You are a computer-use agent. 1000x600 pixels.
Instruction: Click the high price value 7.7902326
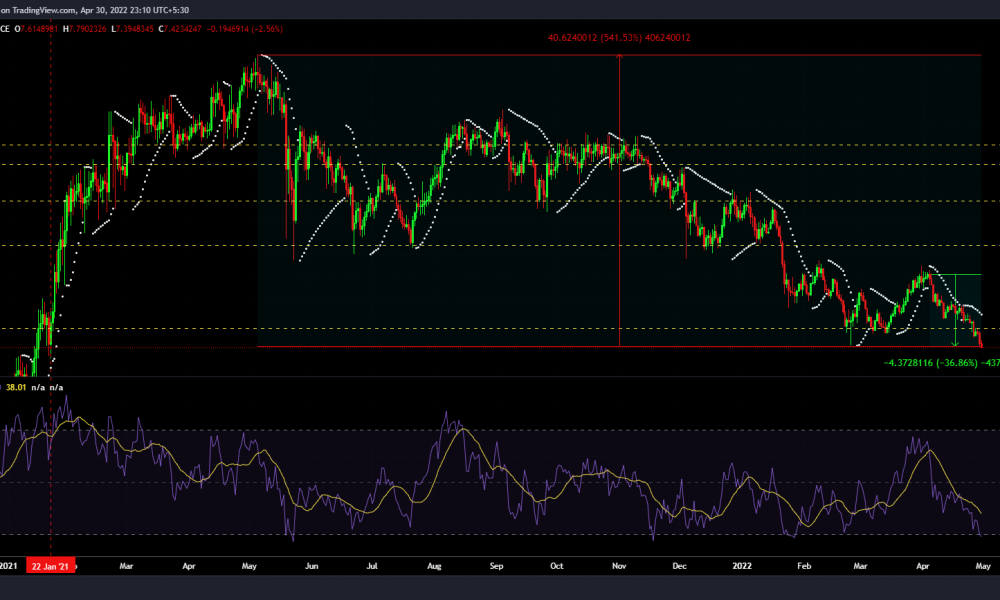coord(88,29)
